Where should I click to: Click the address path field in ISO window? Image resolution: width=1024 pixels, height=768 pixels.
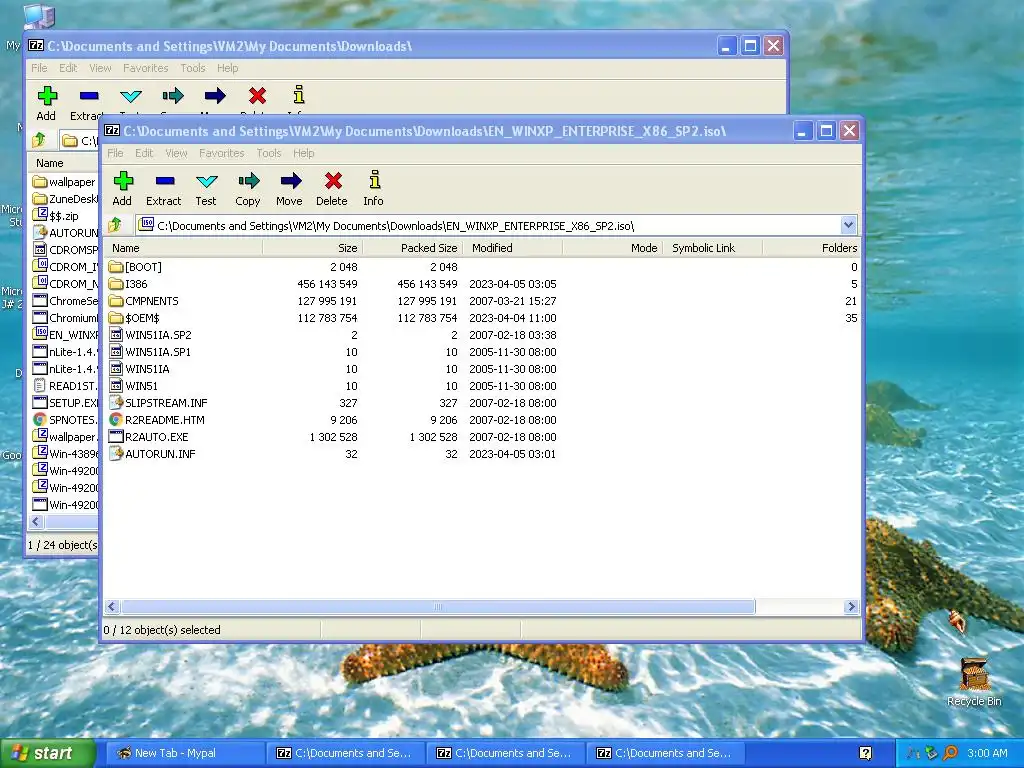488,225
